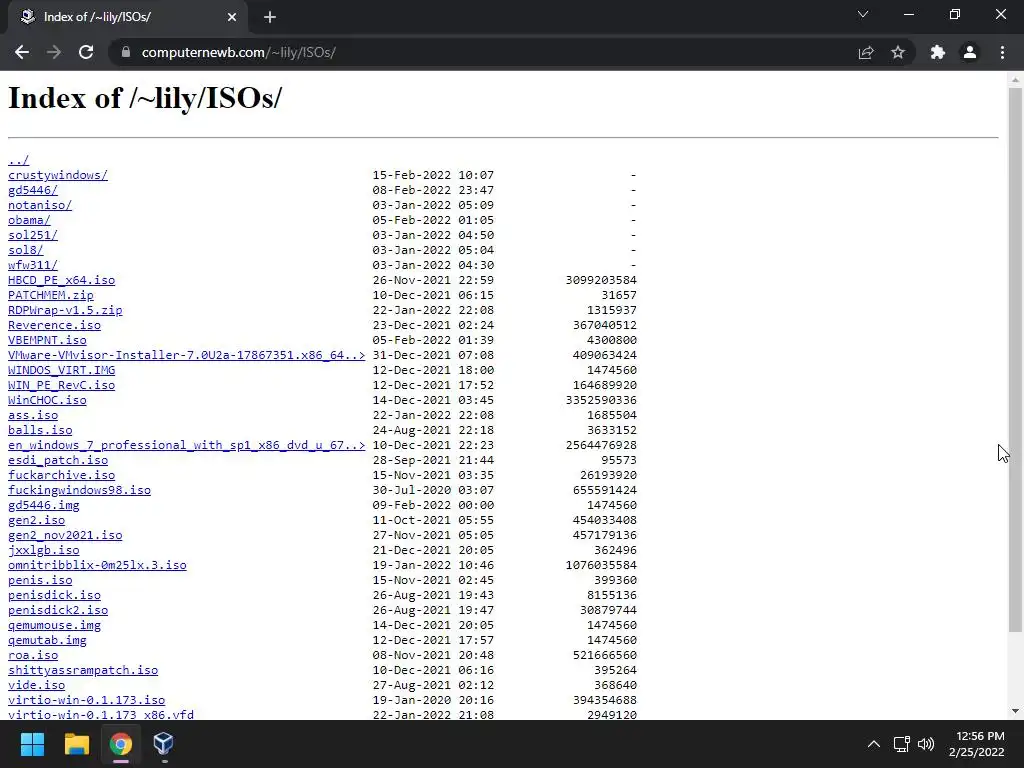This screenshot has width=1024, height=768.
Task: Download WINDOS_VIRT.IMG
Action: [61, 370]
